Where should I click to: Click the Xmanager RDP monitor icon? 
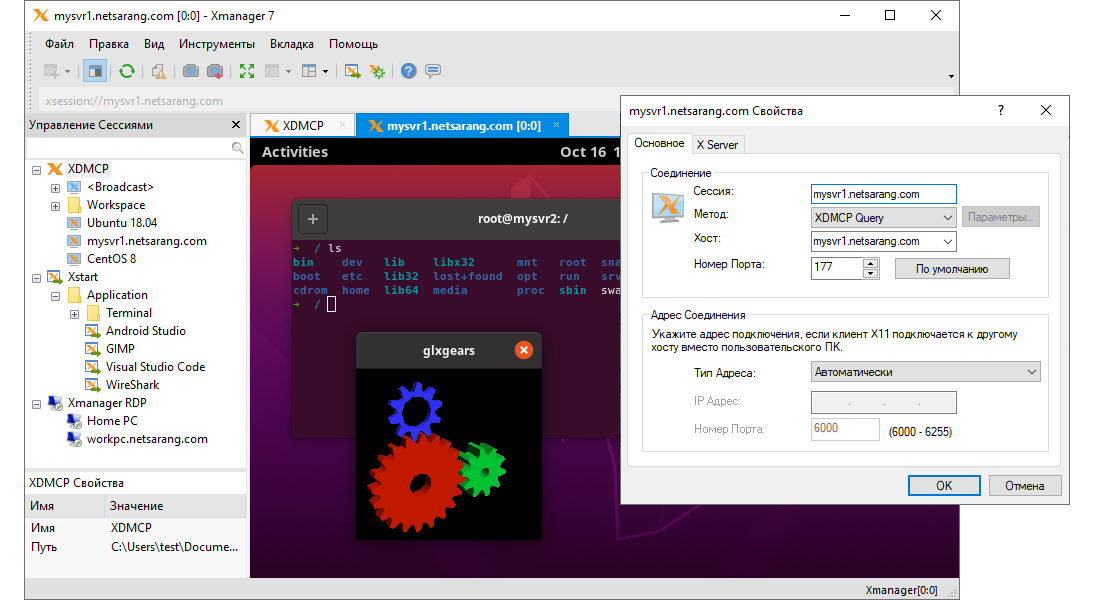(55, 403)
